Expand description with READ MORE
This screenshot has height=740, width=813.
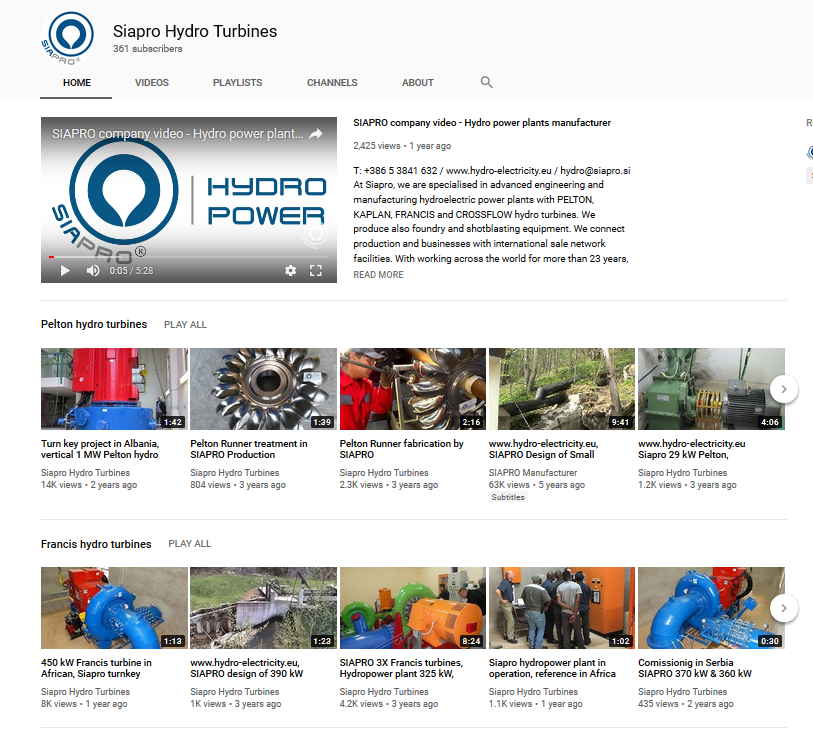tap(378, 275)
